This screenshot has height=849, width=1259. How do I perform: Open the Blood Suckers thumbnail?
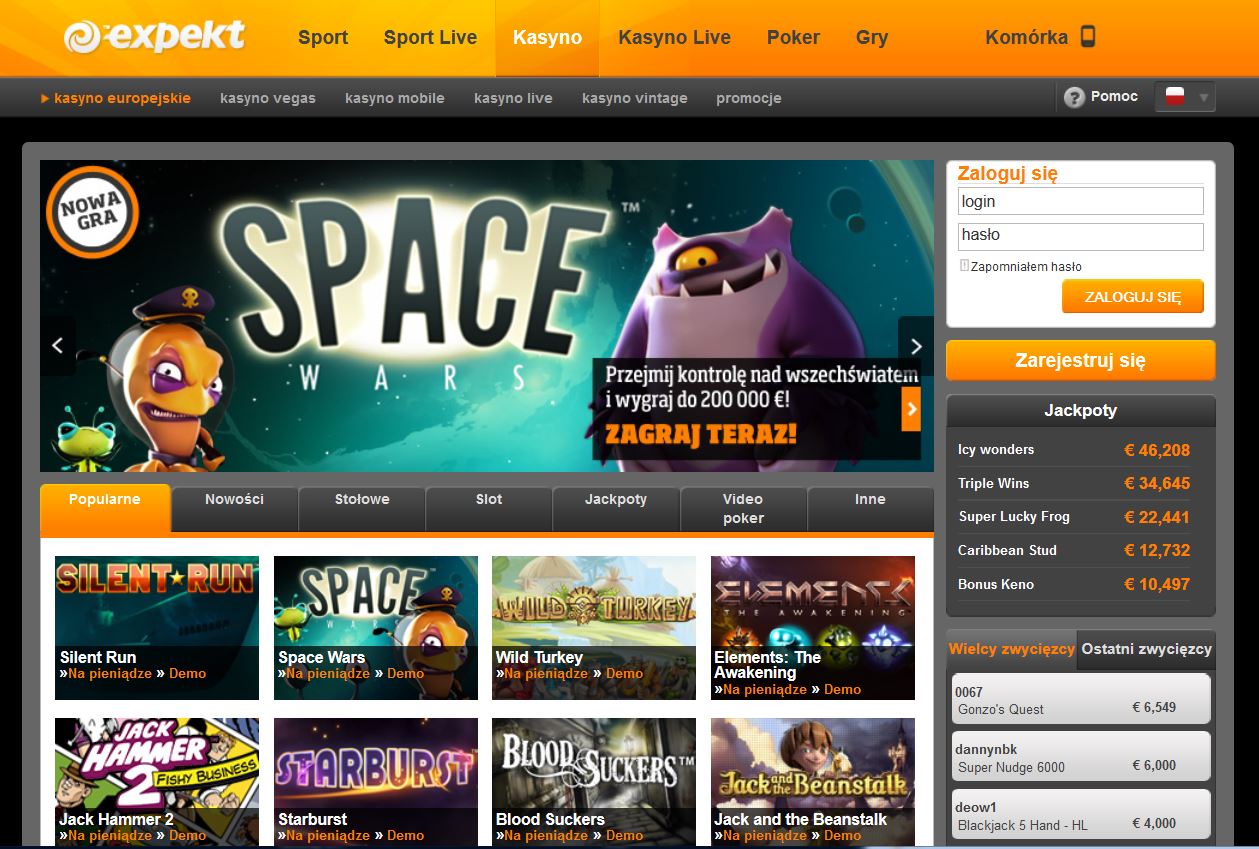click(594, 781)
